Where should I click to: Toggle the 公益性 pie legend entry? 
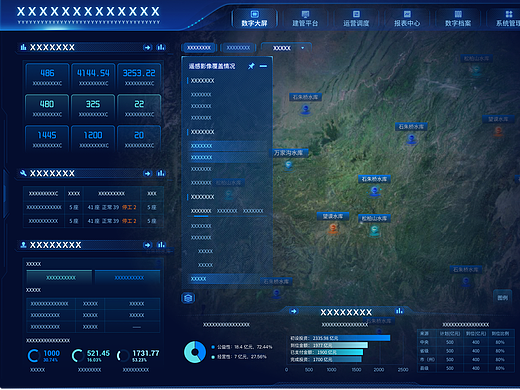click(242, 347)
